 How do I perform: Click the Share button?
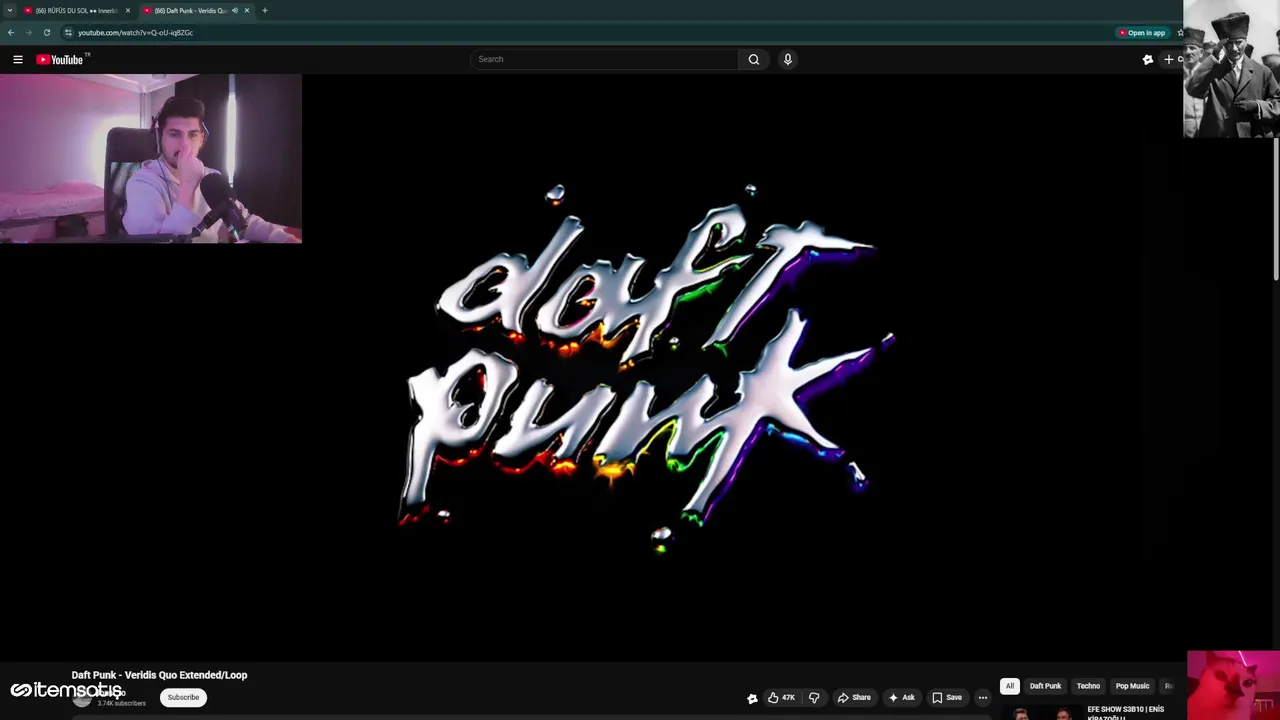854,697
